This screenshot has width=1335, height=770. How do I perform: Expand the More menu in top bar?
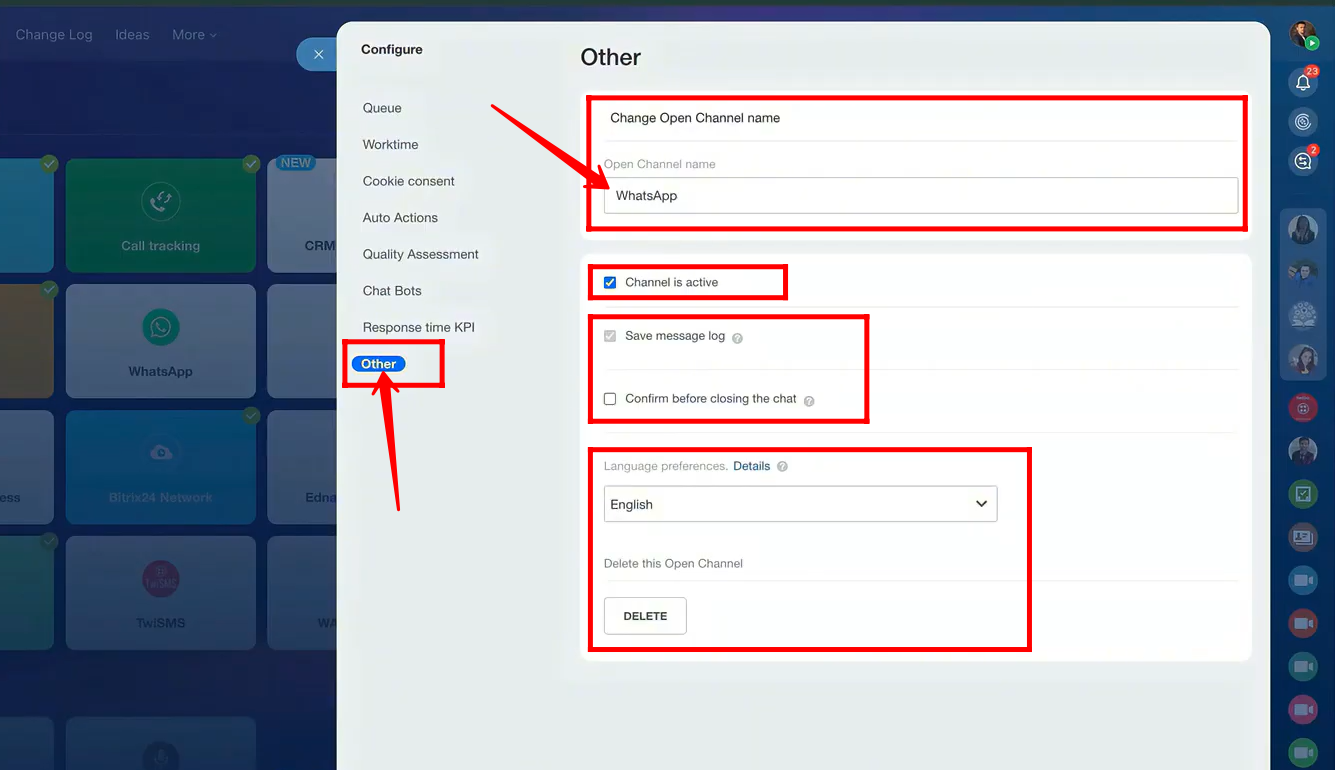tap(193, 35)
